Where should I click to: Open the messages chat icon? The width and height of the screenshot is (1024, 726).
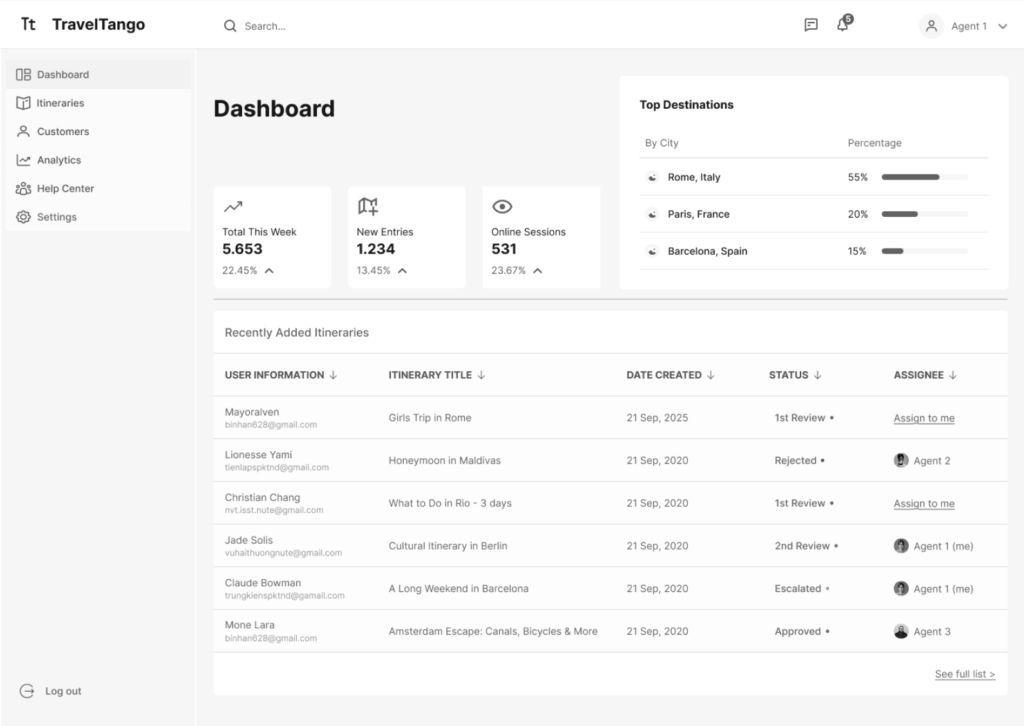[x=811, y=26]
